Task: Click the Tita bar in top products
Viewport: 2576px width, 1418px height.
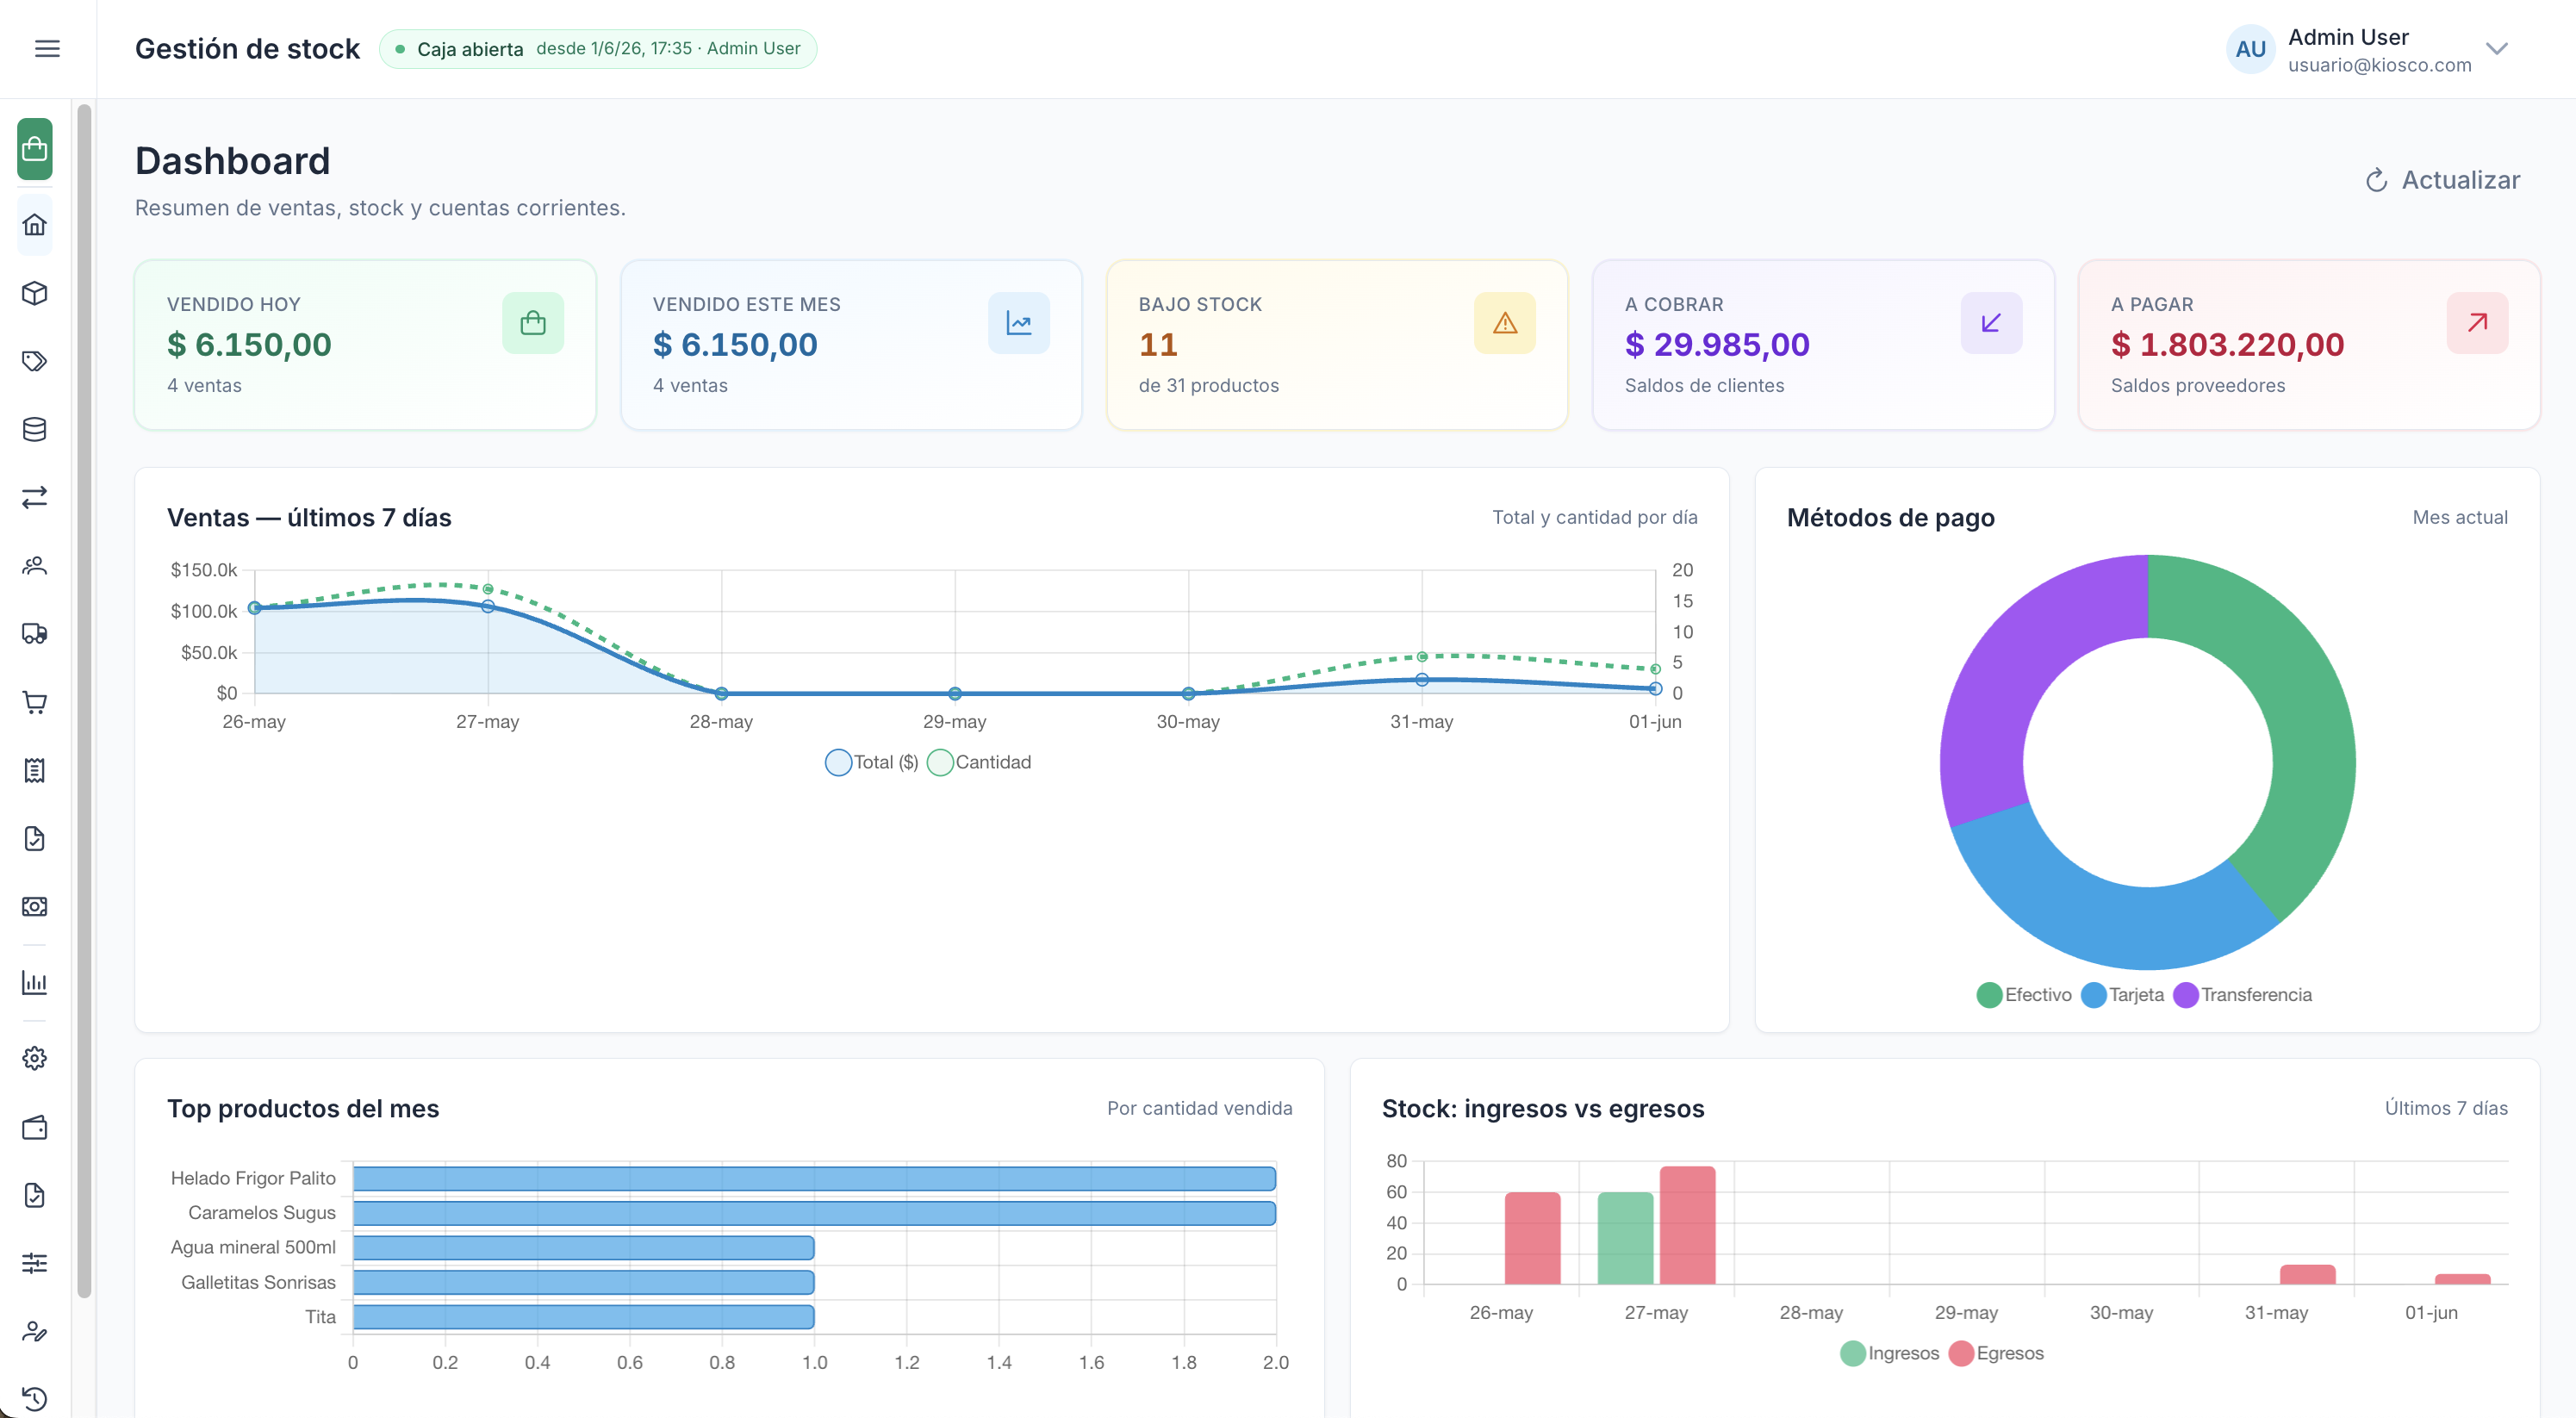Action: coord(583,1317)
